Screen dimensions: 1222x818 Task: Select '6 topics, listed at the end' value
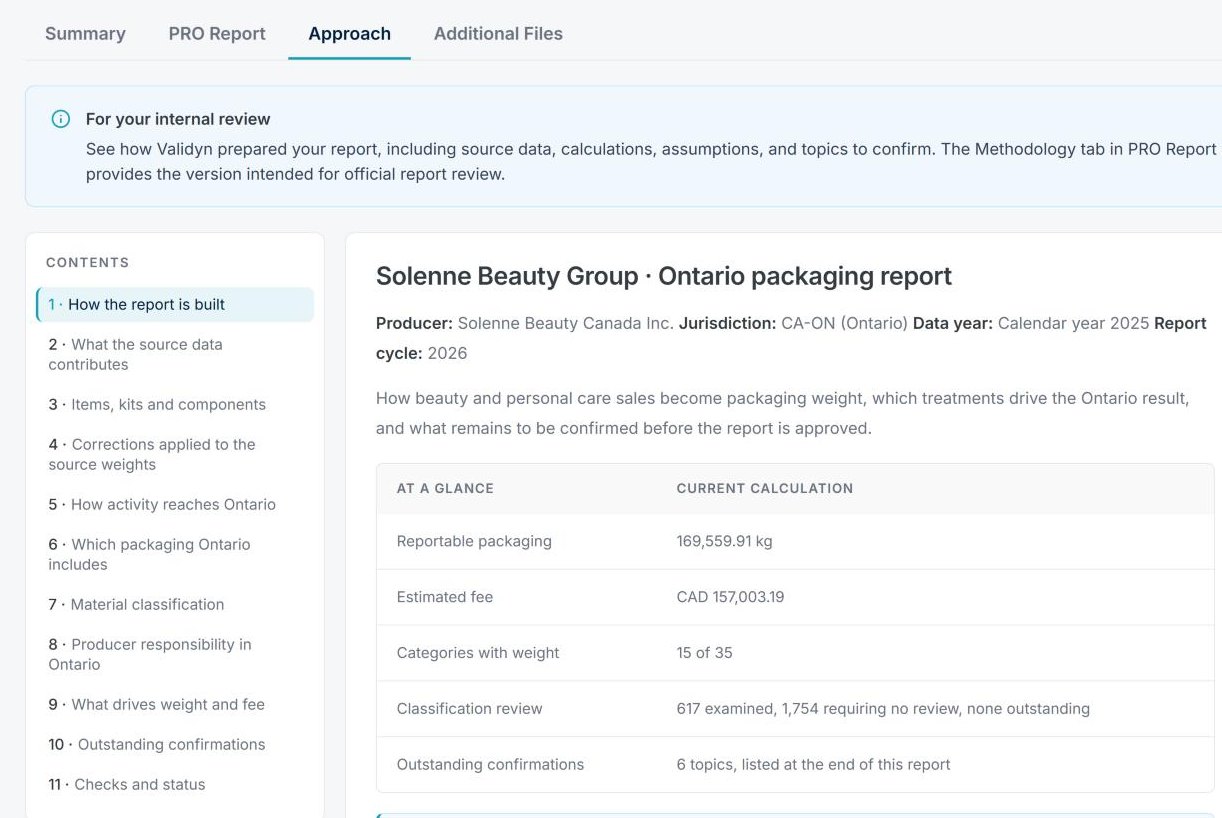pyautogui.click(x=813, y=765)
